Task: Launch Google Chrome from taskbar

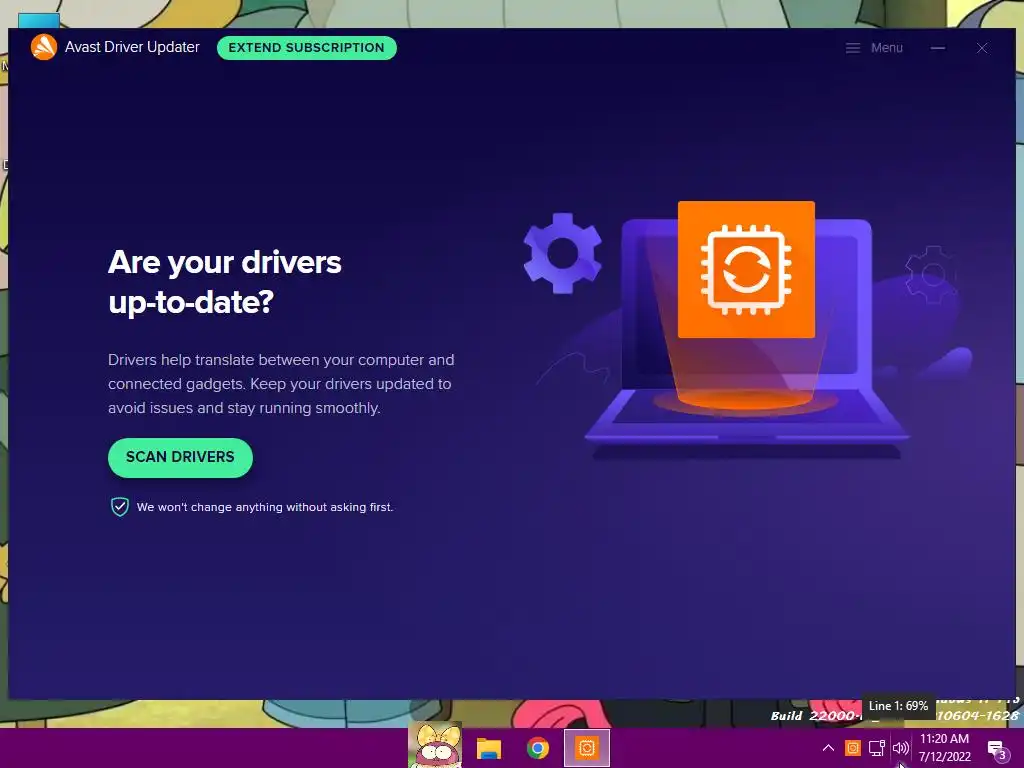Action: 538,748
